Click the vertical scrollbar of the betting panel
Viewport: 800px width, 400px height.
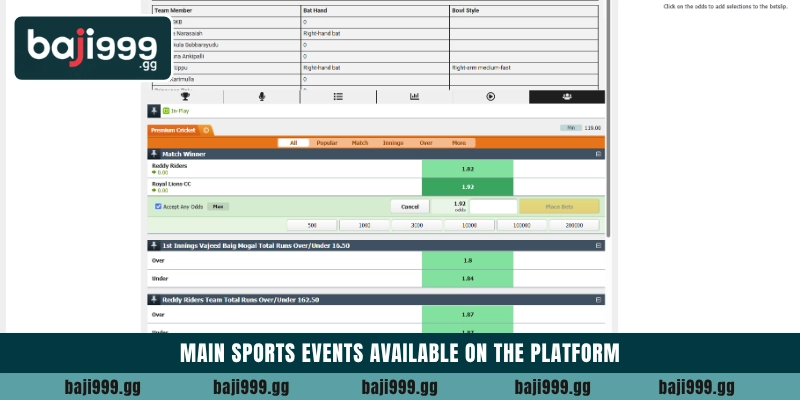point(609,117)
